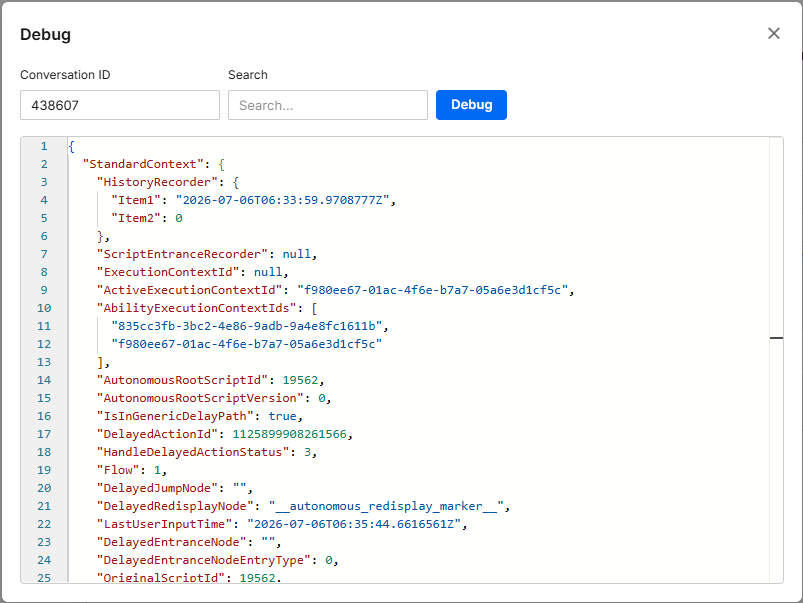Click line number 13 in the gutter

44,362
